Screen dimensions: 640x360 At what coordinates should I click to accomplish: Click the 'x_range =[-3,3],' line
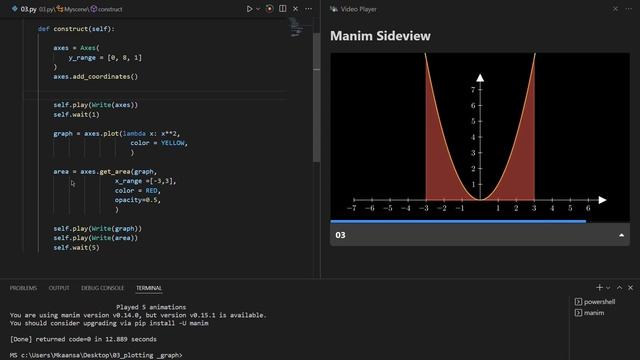coord(145,181)
